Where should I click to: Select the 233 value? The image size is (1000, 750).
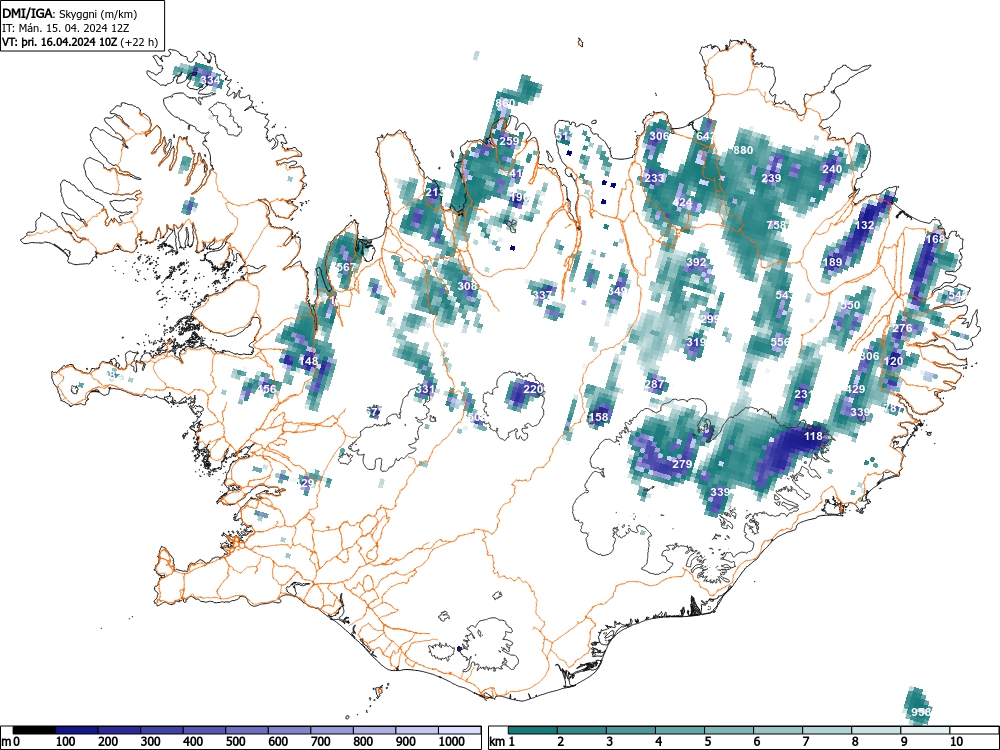point(654,178)
